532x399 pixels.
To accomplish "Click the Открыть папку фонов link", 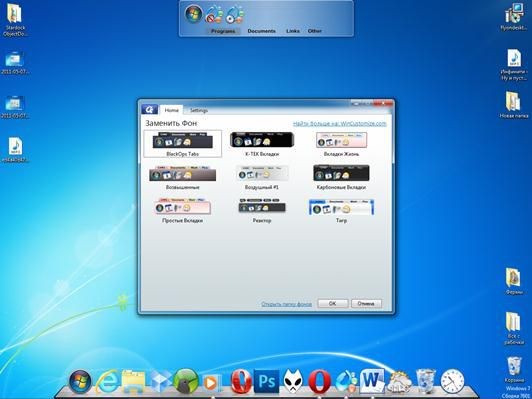I will tap(286, 304).
